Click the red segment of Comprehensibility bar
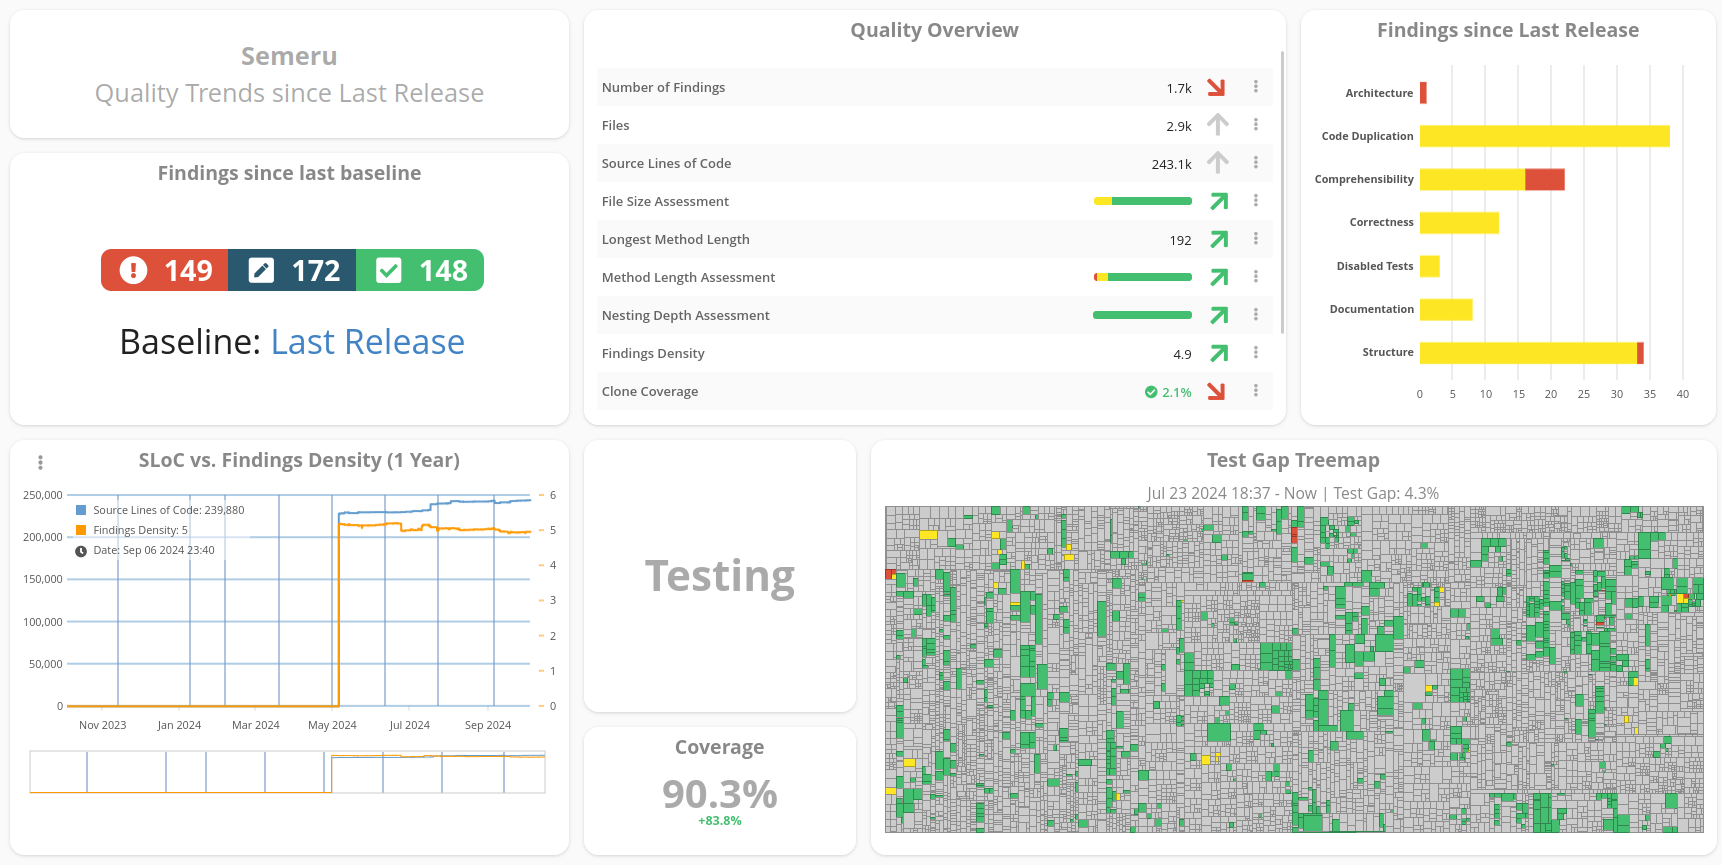The height and width of the screenshot is (865, 1722). coord(1545,179)
